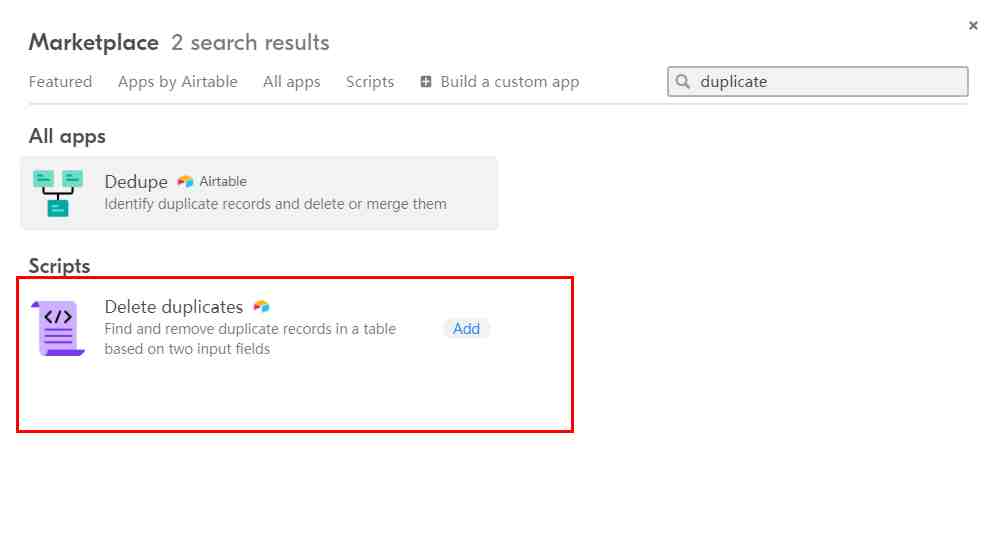
Task: Click the Marketplace heading
Action: point(94,43)
